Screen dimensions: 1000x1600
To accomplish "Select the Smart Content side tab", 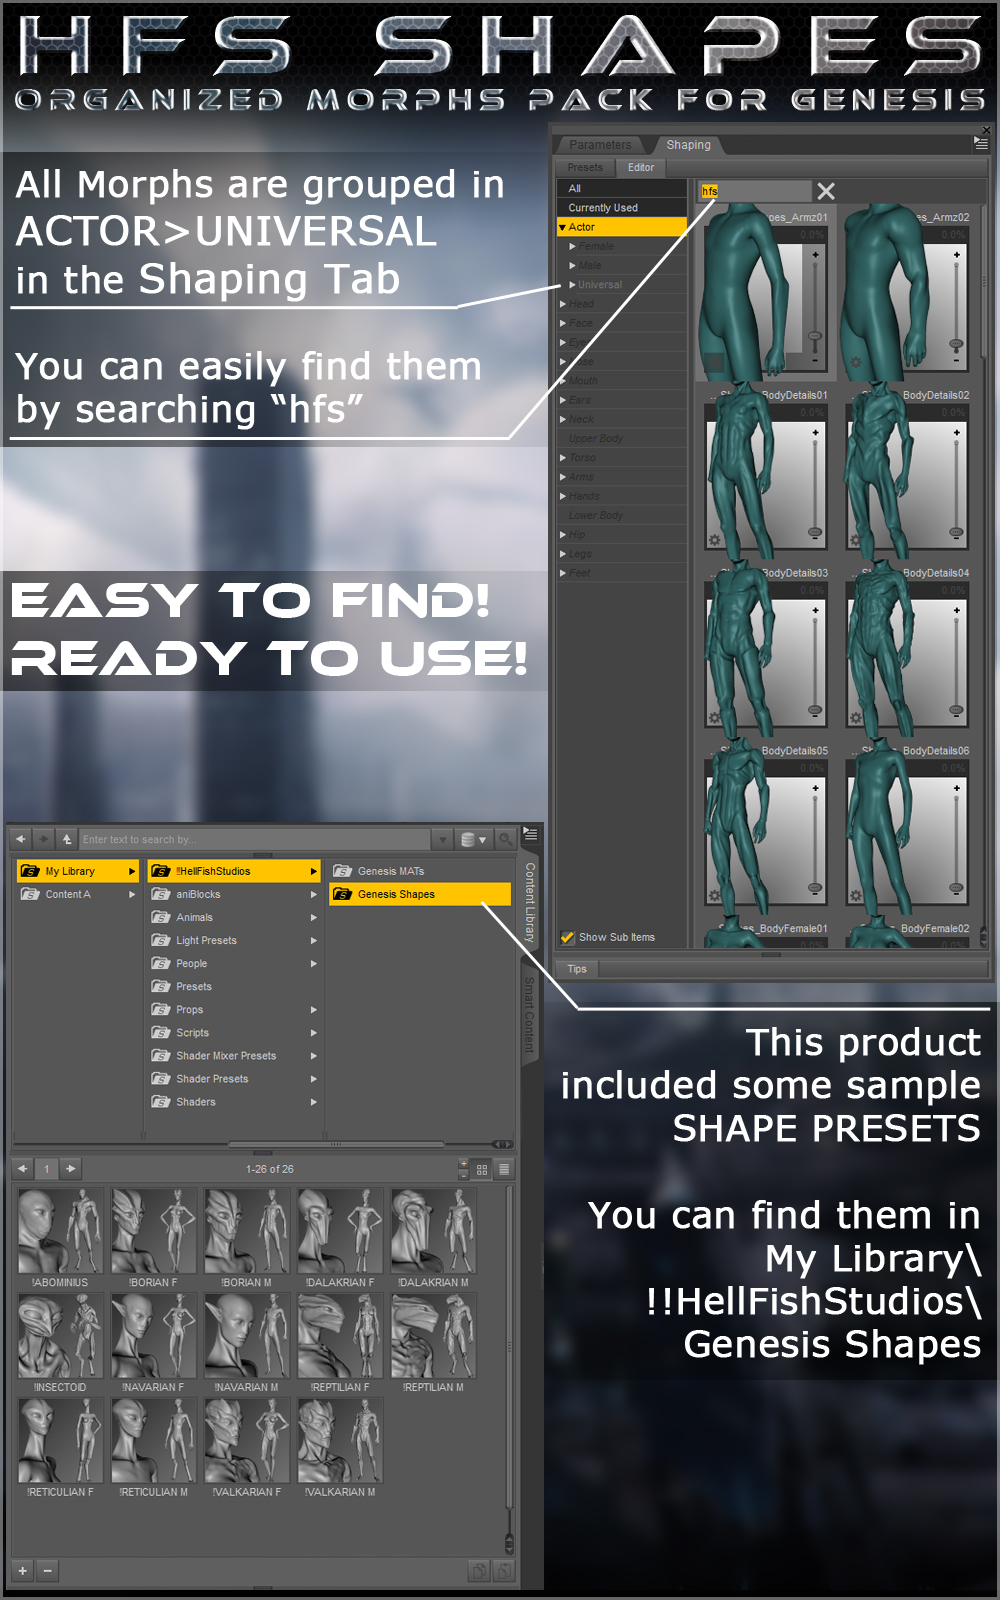I will click(x=530, y=1016).
